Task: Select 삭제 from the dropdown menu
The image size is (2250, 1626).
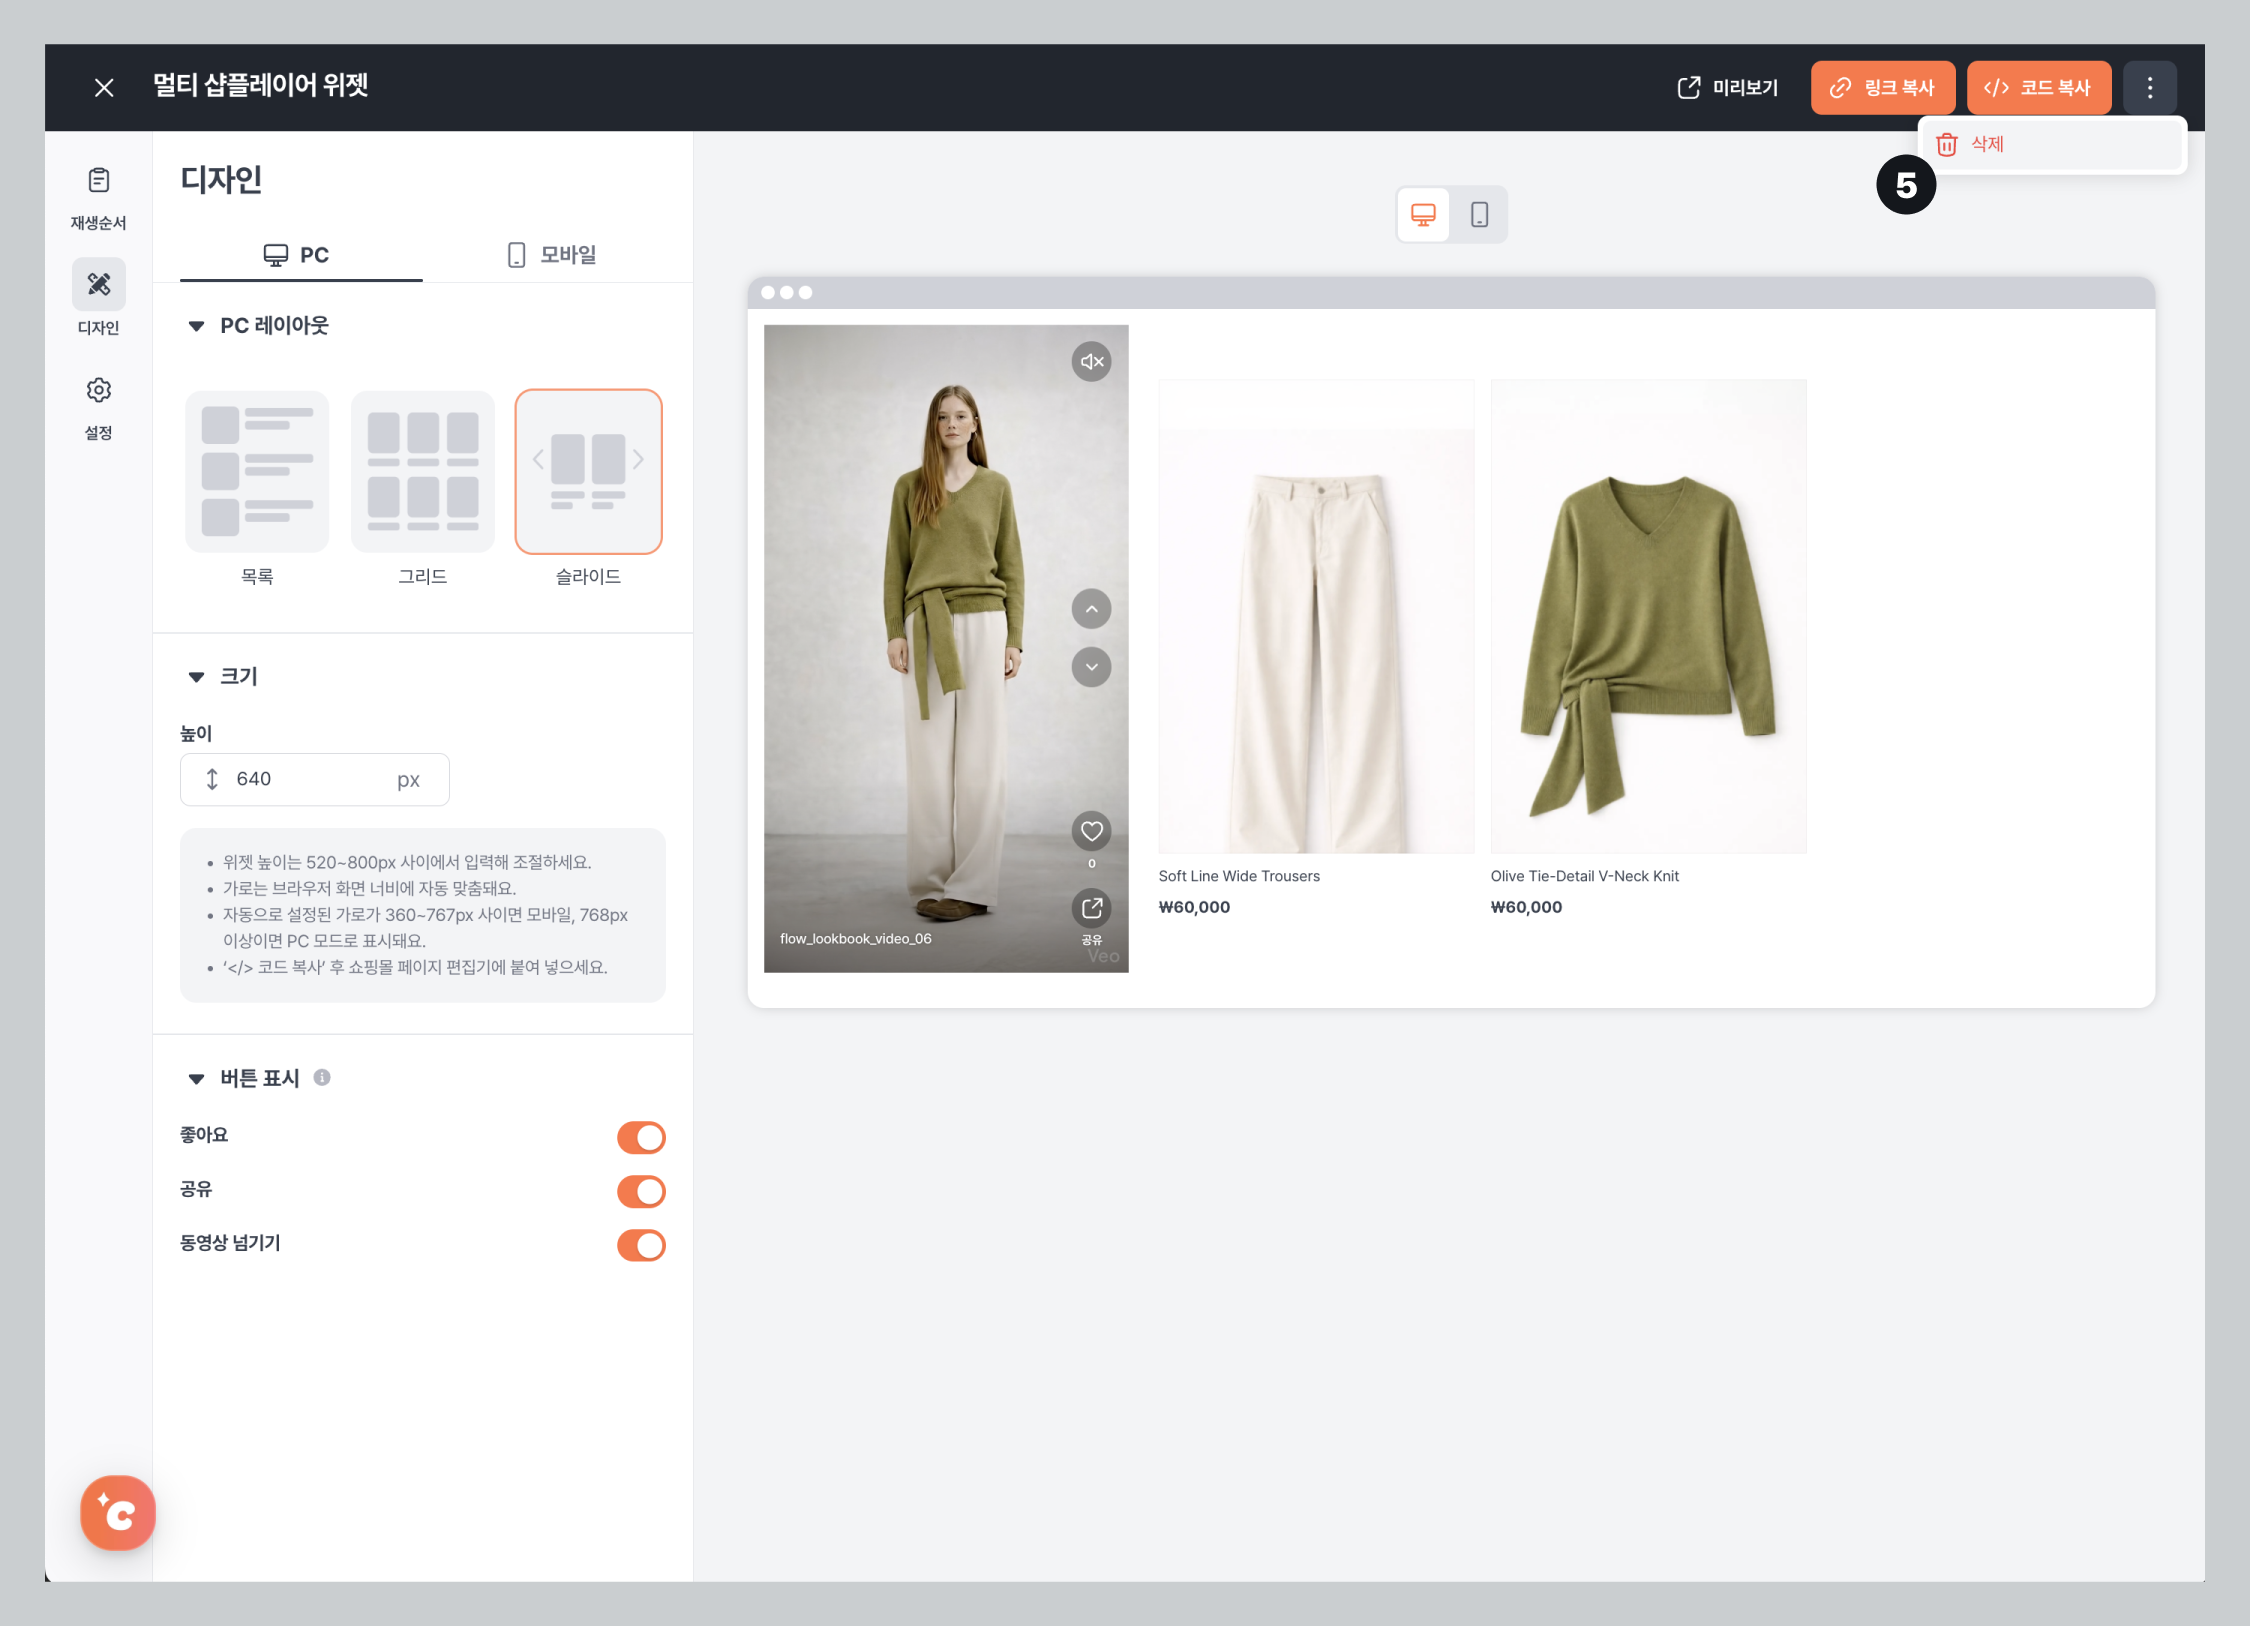Action: tap(1986, 145)
